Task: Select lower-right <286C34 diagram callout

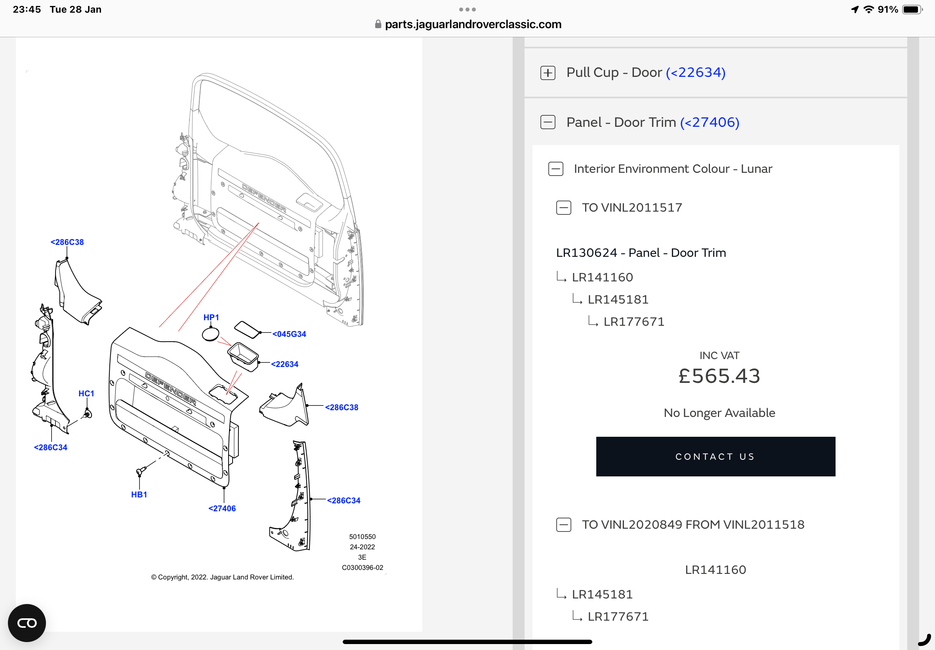Action: tap(343, 500)
